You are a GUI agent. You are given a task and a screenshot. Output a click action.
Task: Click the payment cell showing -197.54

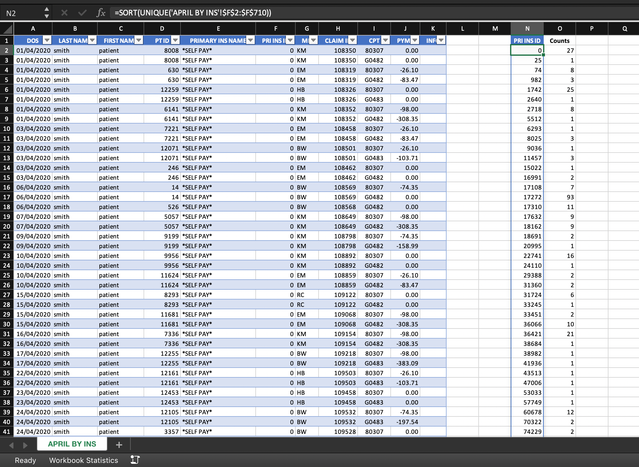(405, 422)
